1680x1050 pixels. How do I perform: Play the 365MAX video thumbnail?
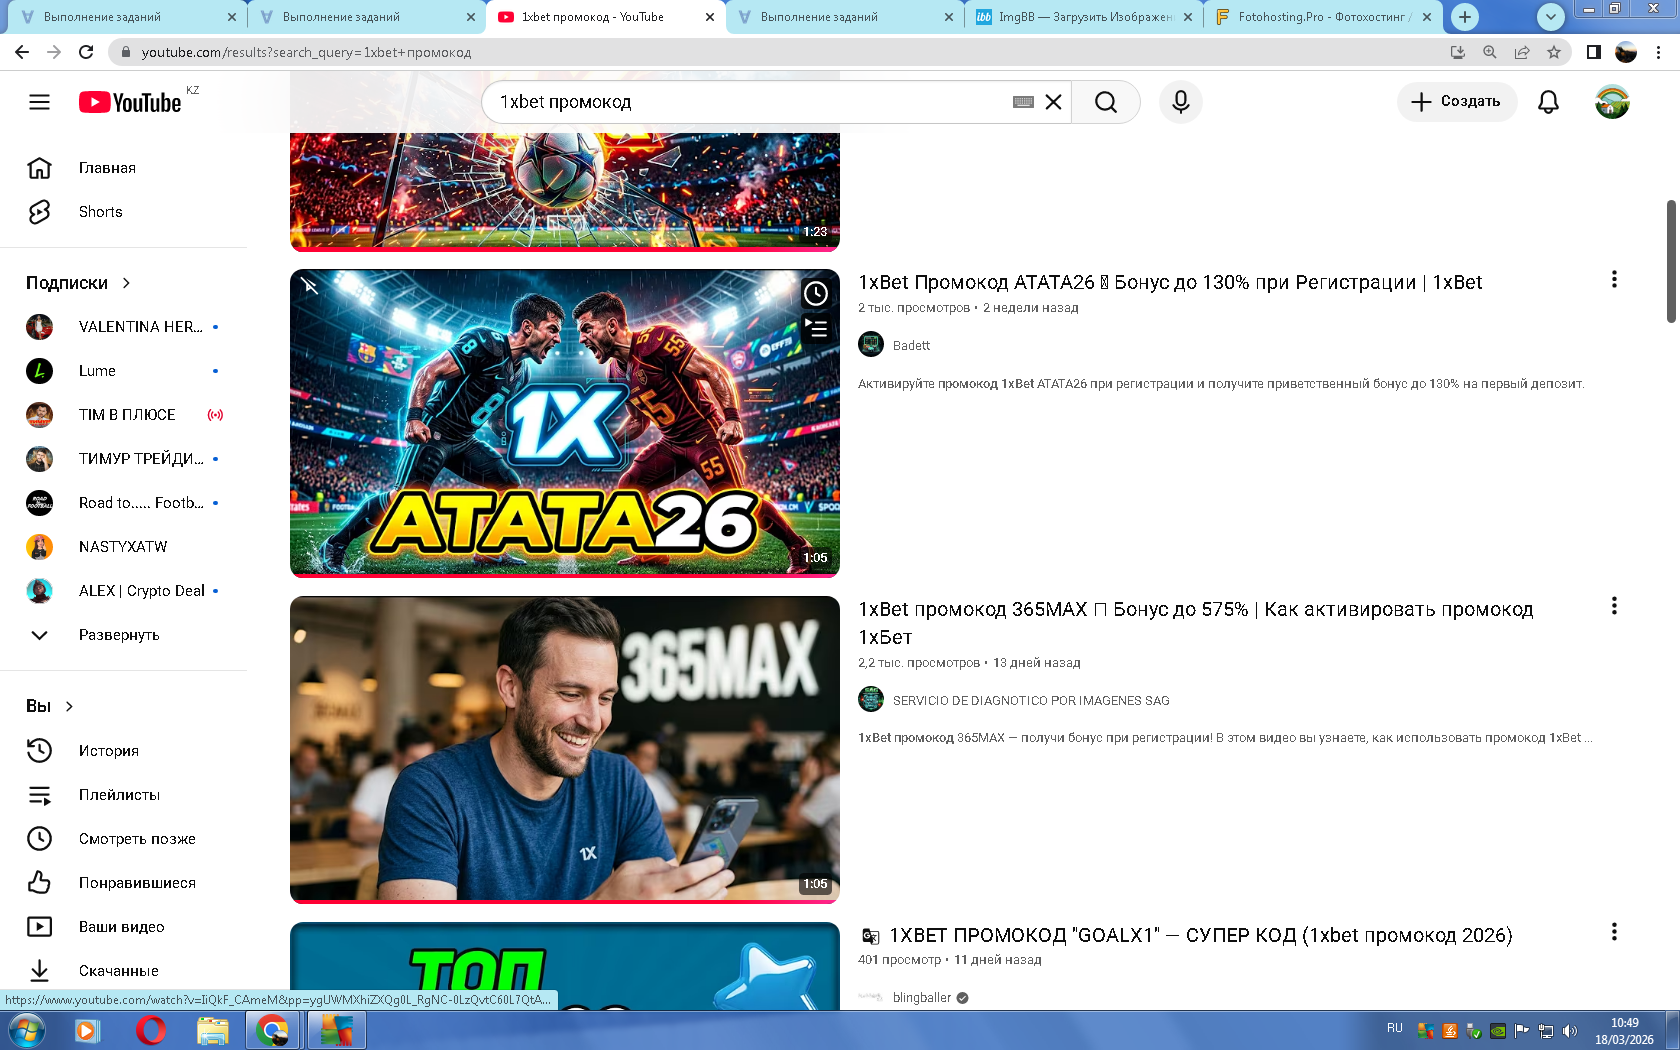tap(565, 750)
